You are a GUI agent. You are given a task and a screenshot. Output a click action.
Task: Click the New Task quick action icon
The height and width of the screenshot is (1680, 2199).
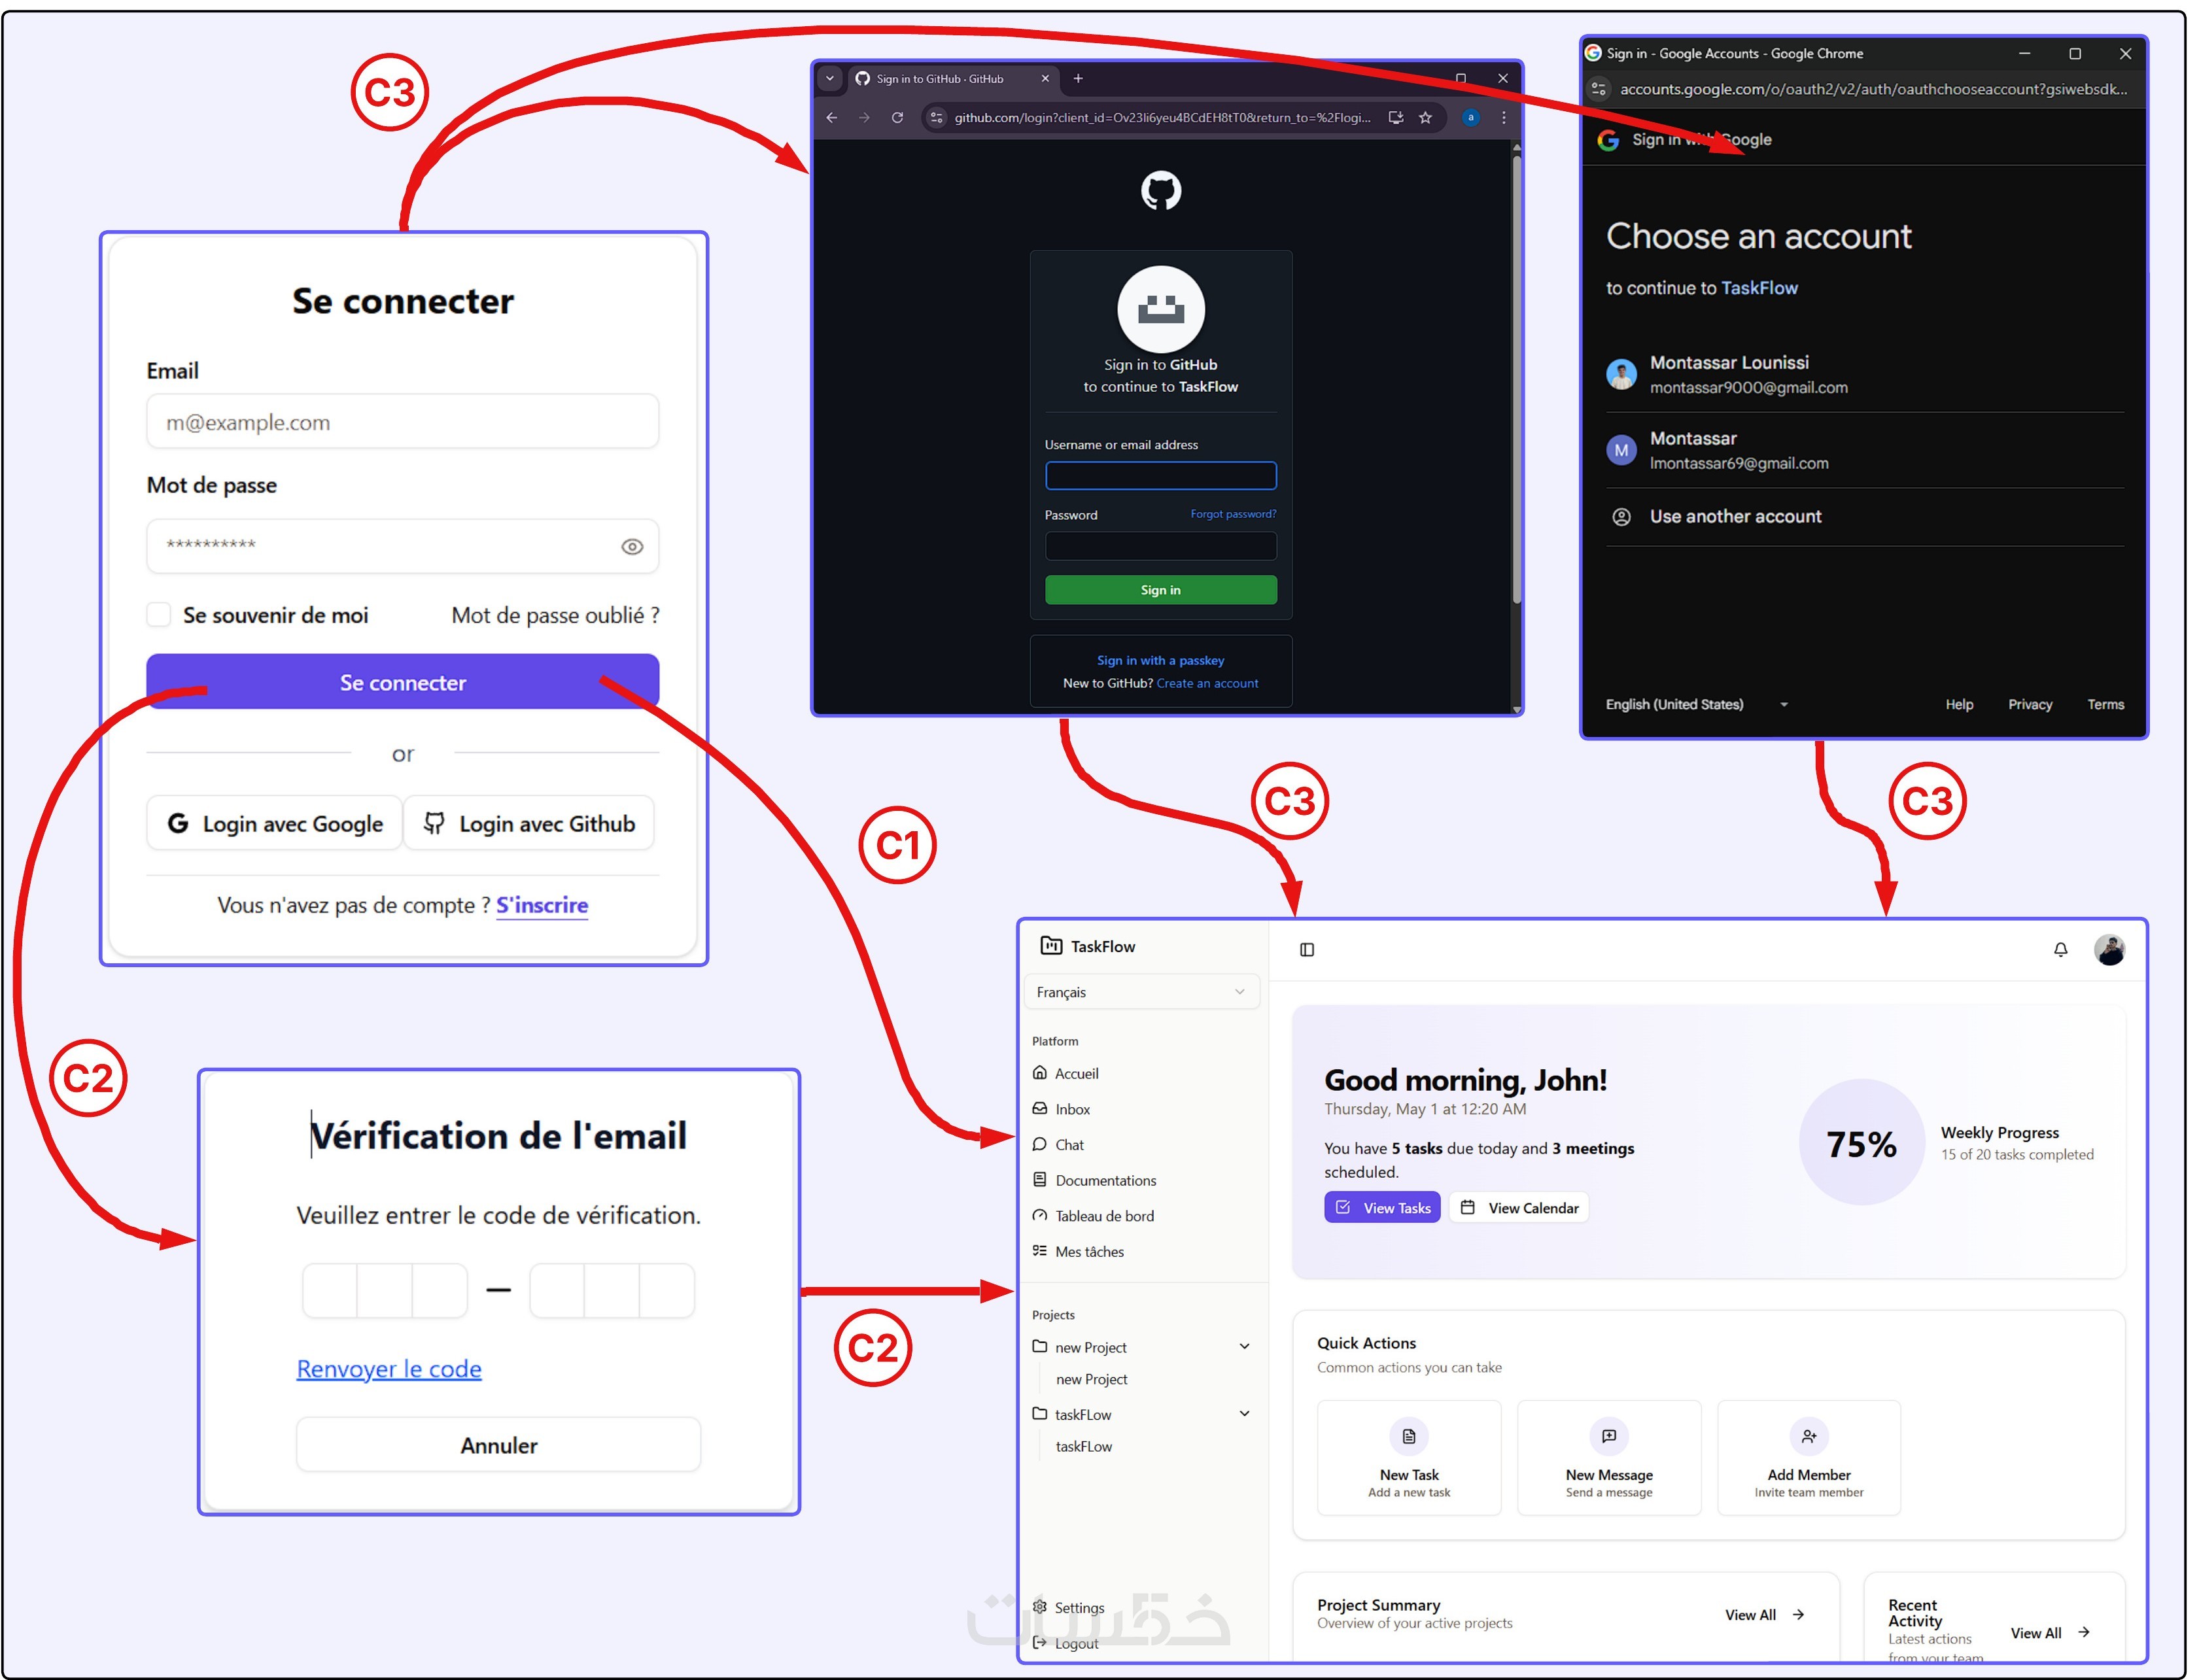[x=1409, y=1437]
